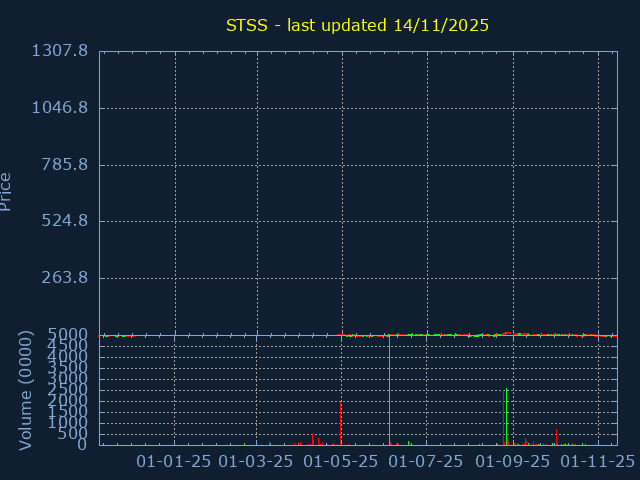Screen dimensions: 640x480
Task: Click the tallest green volume bar
Action: (x=506, y=417)
